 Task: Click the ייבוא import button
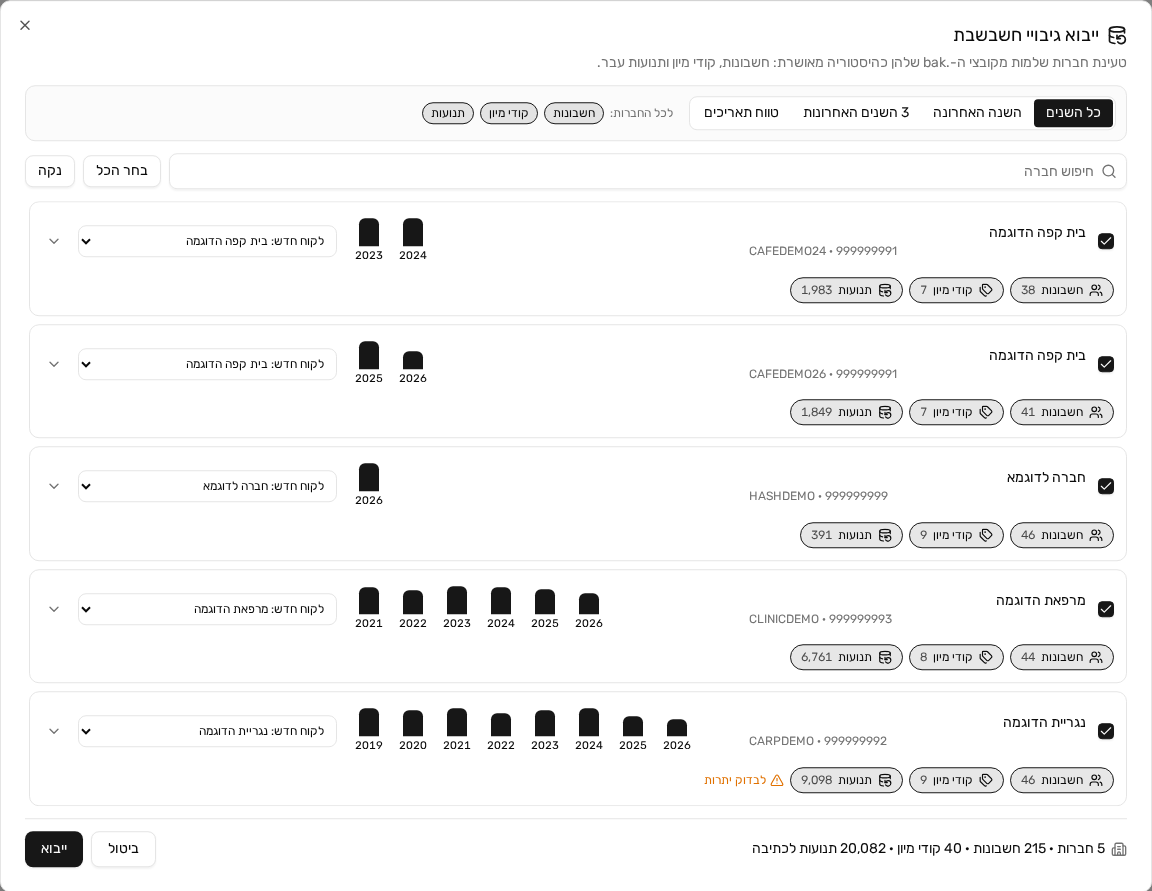click(54, 849)
